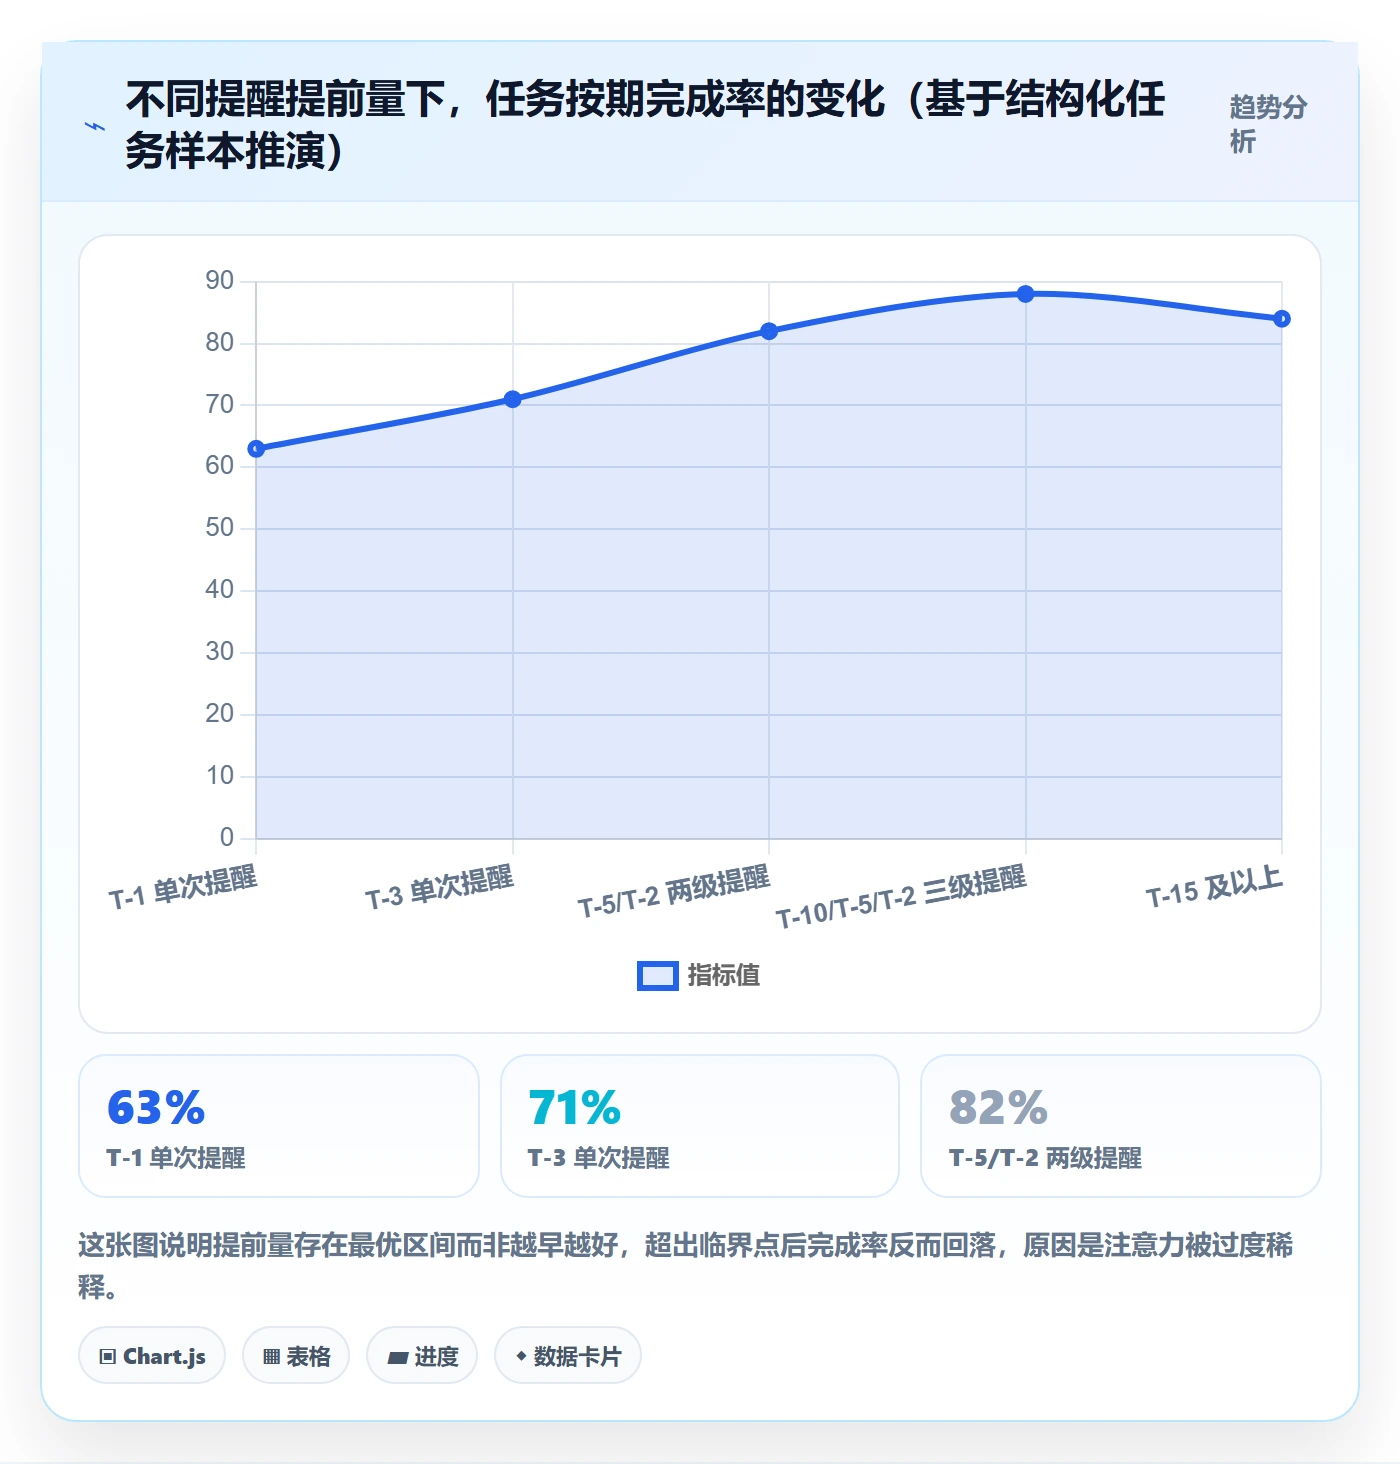Image resolution: width=1400 pixels, height=1464 pixels.
Task: Click the x-axis label T-1 单次提醒
Action: [x=183, y=888]
